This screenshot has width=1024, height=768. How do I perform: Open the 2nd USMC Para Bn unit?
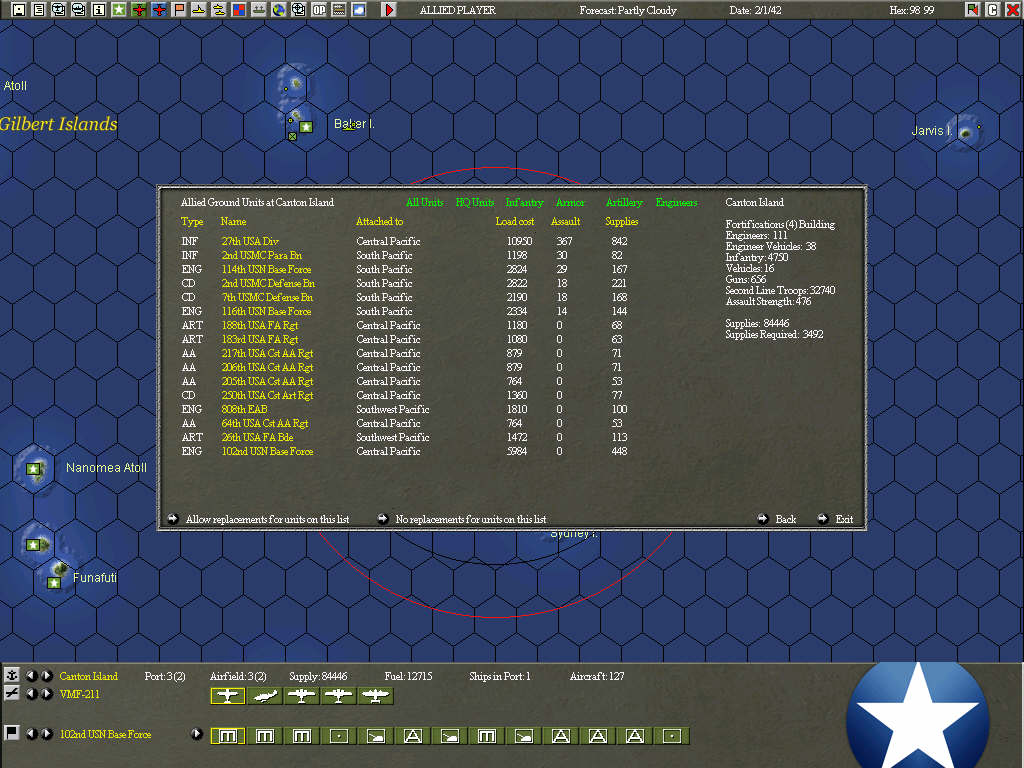point(262,255)
